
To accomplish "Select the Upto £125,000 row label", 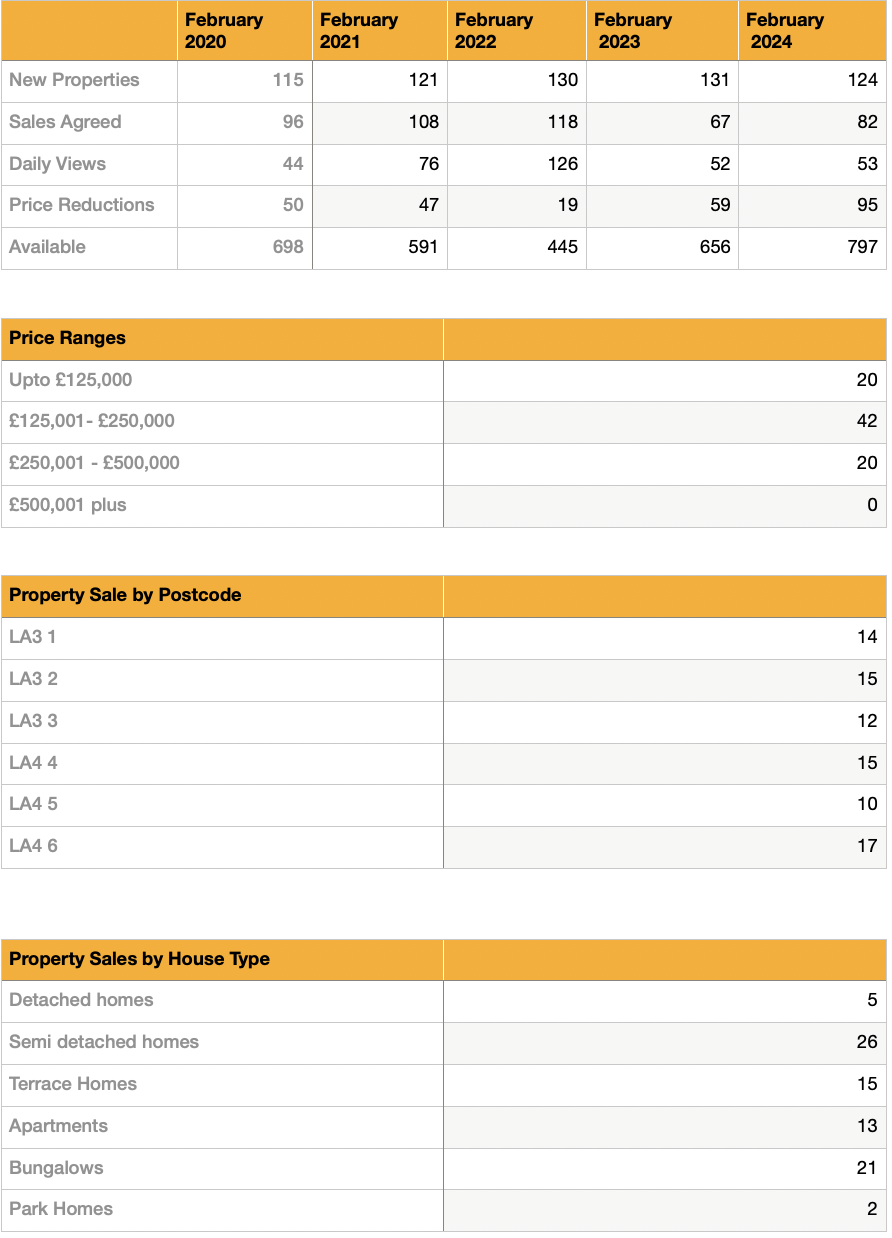I will coord(71,380).
